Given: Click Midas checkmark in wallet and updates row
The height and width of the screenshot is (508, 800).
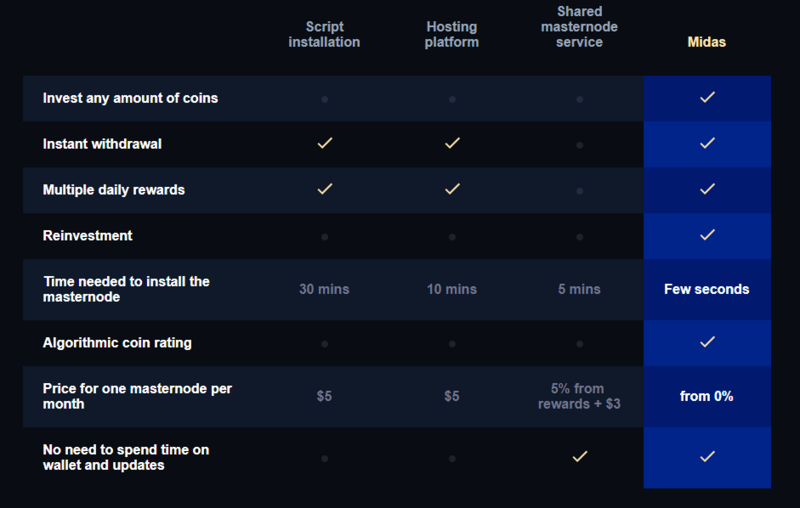Looking at the screenshot, I should point(707,456).
